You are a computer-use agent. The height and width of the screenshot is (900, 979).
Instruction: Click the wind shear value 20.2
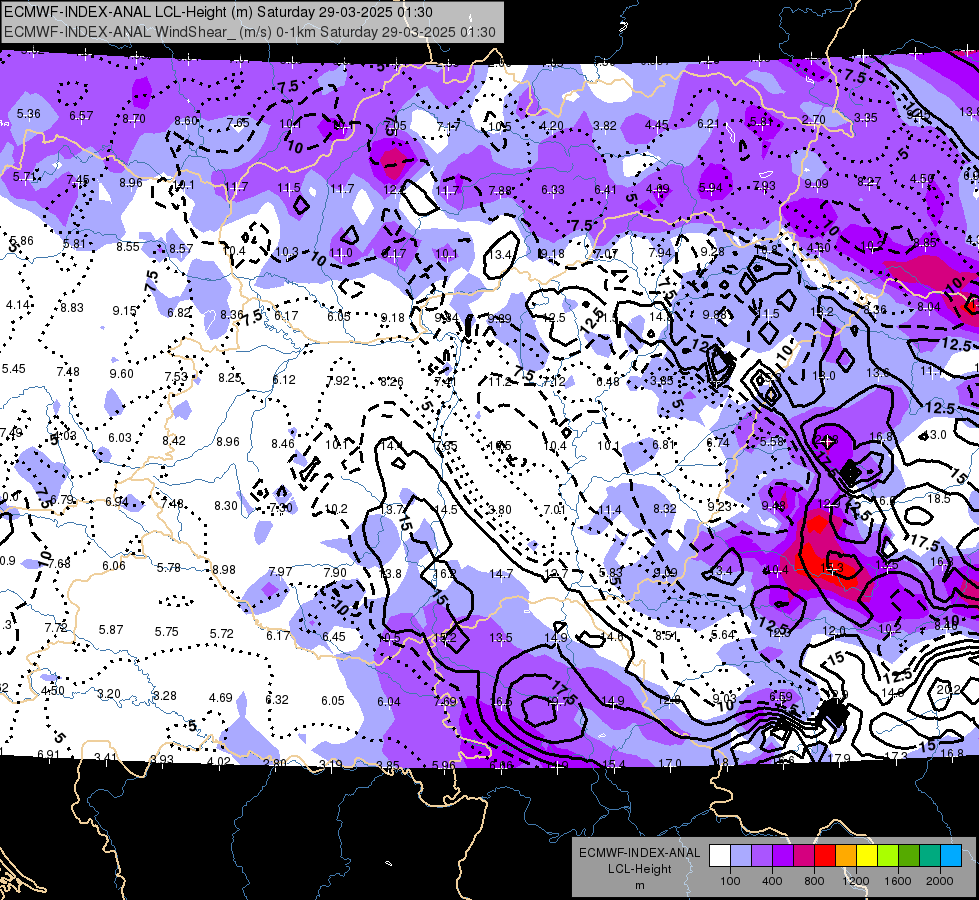[948, 690]
